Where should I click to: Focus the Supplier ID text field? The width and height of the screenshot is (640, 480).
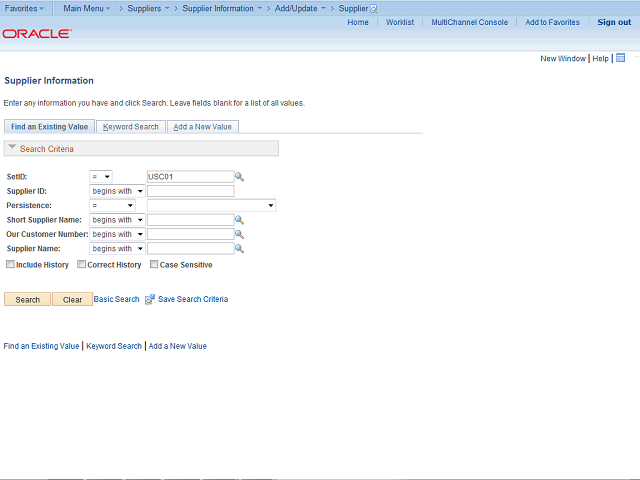(191, 191)
